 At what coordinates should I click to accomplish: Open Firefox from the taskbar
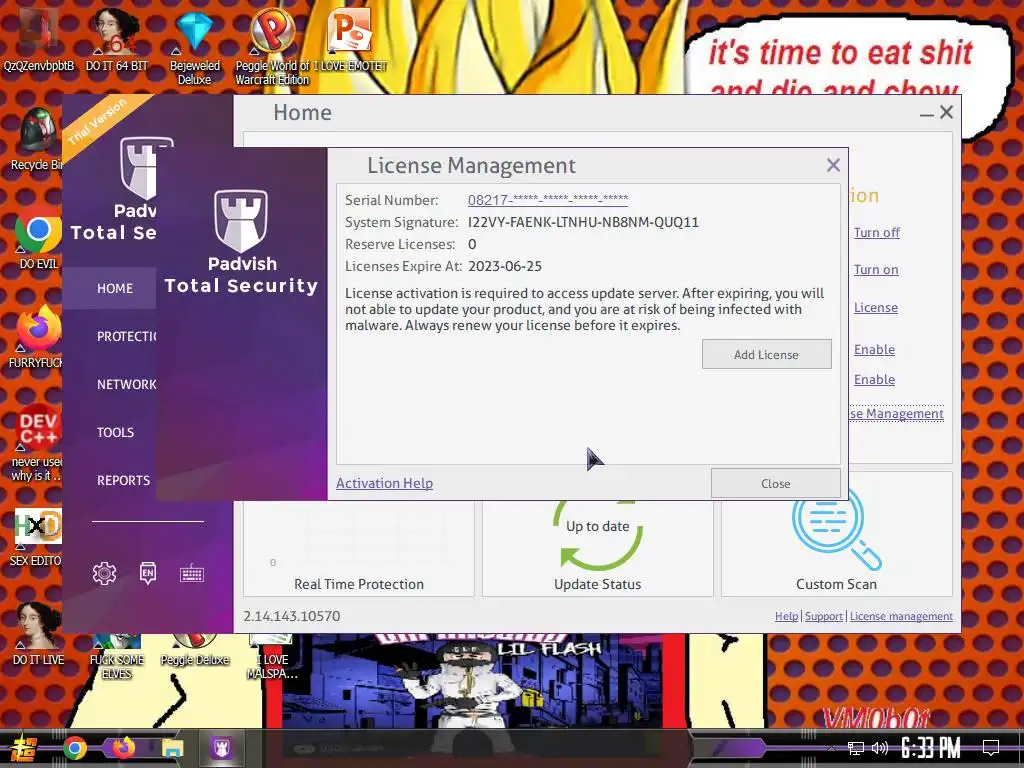coord(123,748)
